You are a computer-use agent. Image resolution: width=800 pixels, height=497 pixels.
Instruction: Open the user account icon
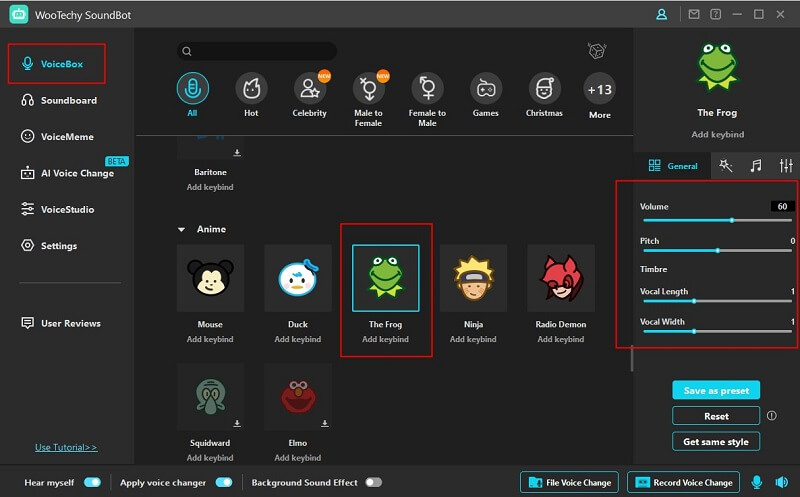661,14
